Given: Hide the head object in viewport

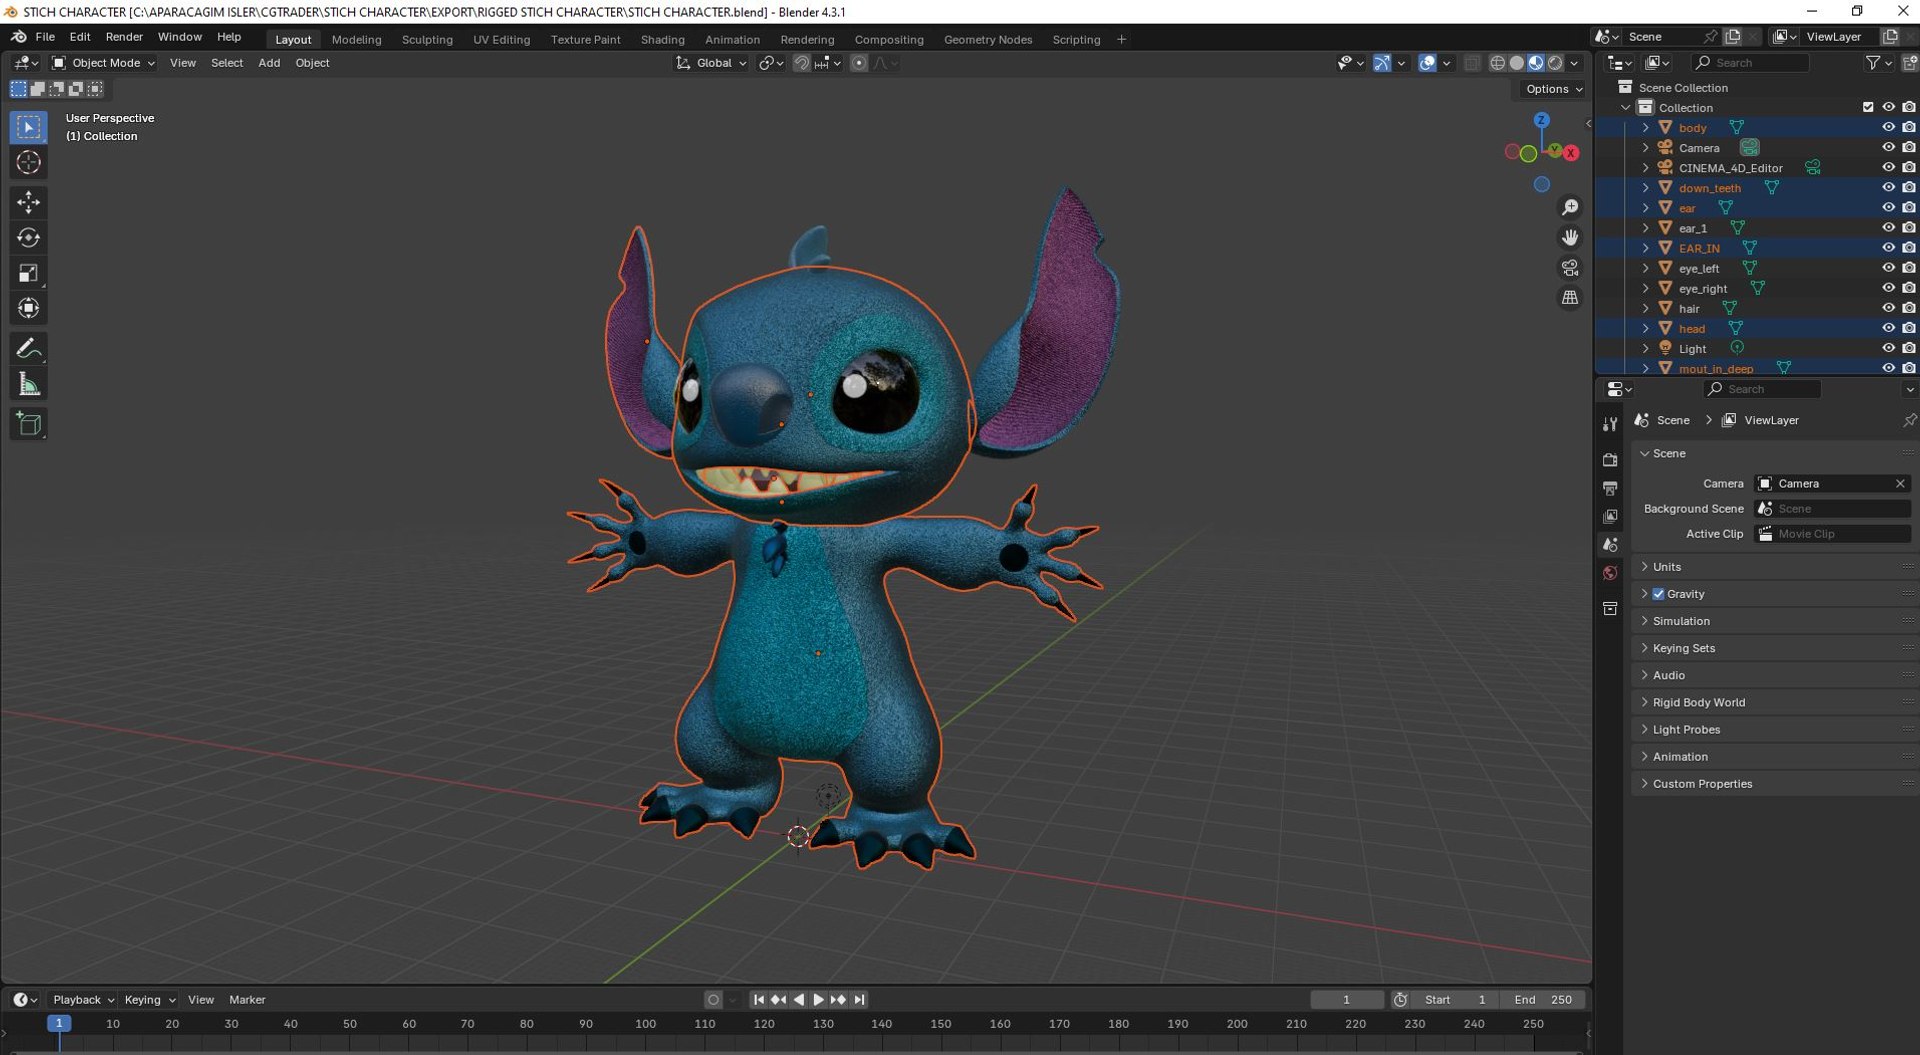Looking at the screenshot, I should 1888,328.
